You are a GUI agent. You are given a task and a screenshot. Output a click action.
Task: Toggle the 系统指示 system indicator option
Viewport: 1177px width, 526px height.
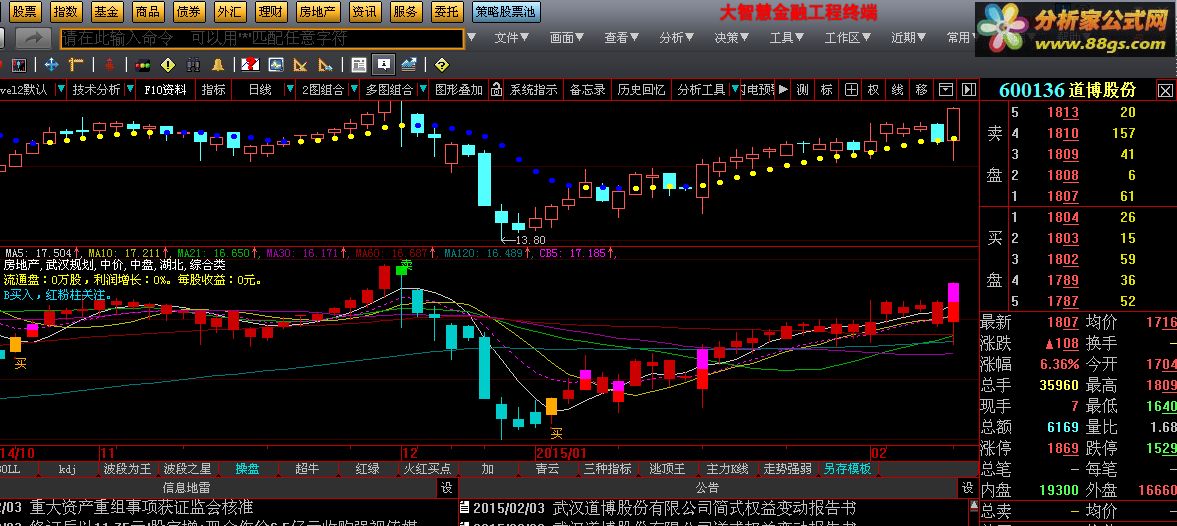pos(534,90)
